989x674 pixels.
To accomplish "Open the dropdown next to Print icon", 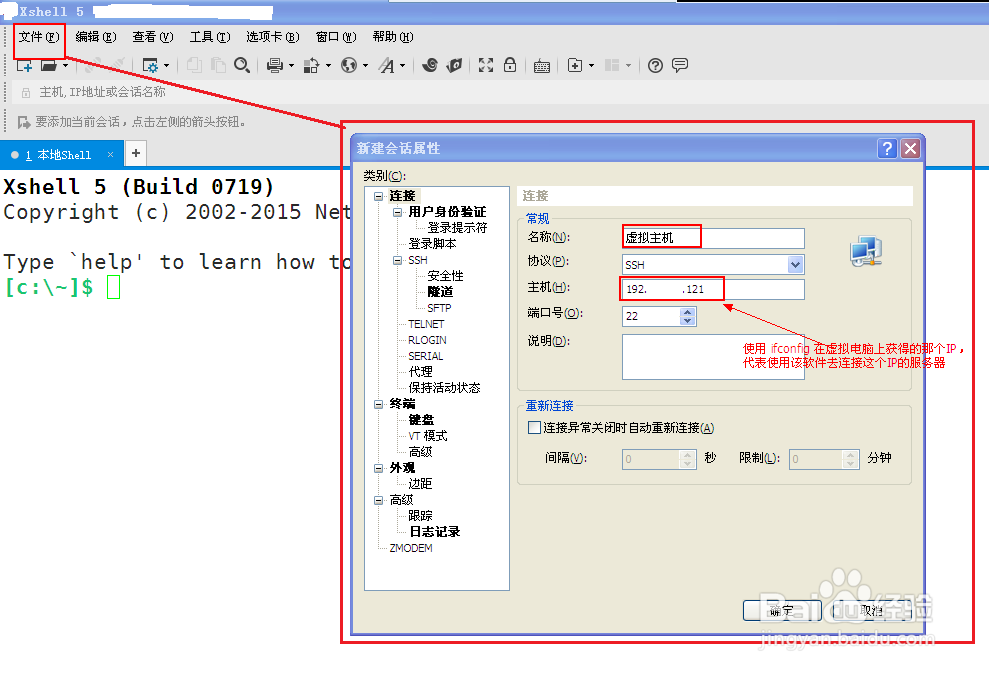I will click(291, 66).
